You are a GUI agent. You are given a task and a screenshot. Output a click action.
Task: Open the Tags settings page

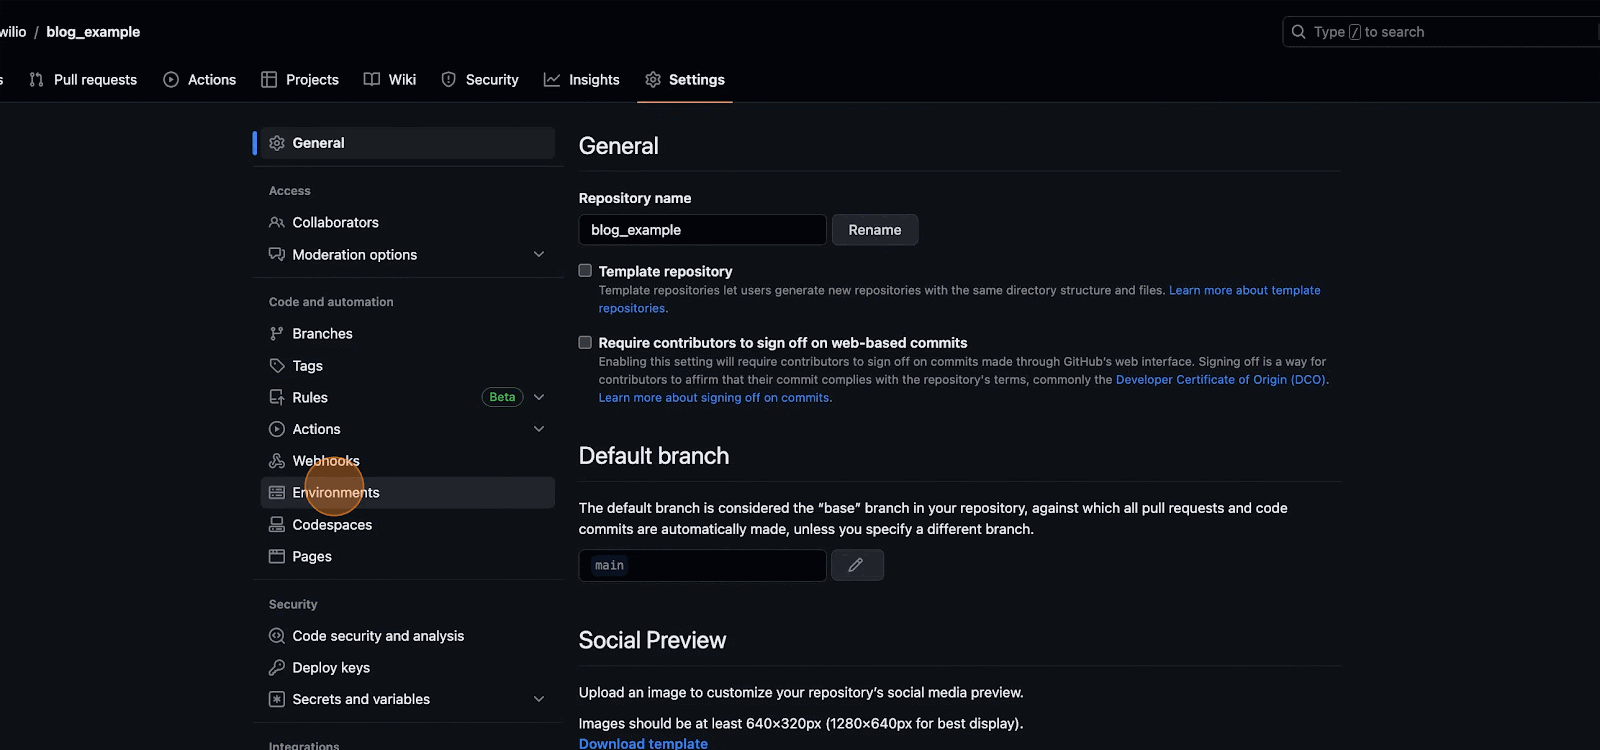tap(408, 365)
